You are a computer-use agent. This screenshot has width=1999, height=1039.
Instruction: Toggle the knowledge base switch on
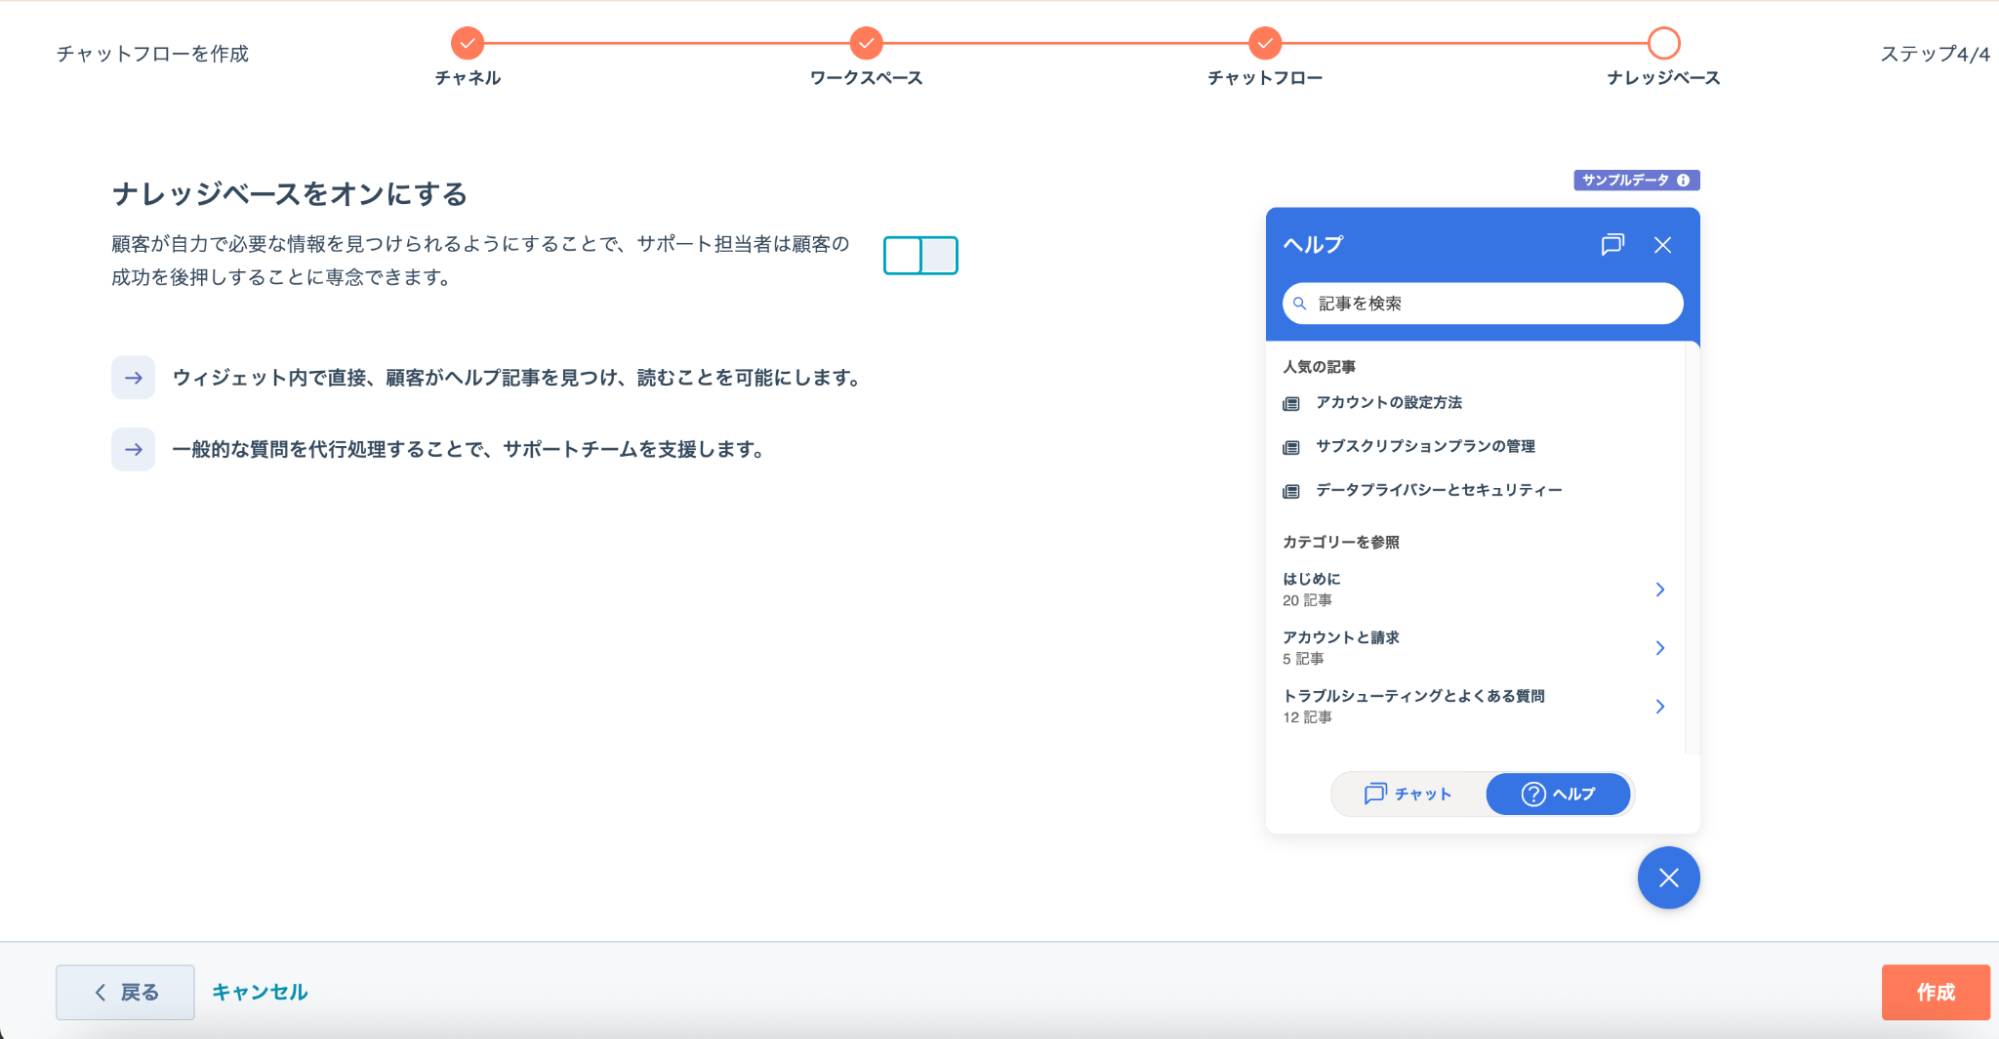(920, 255)
